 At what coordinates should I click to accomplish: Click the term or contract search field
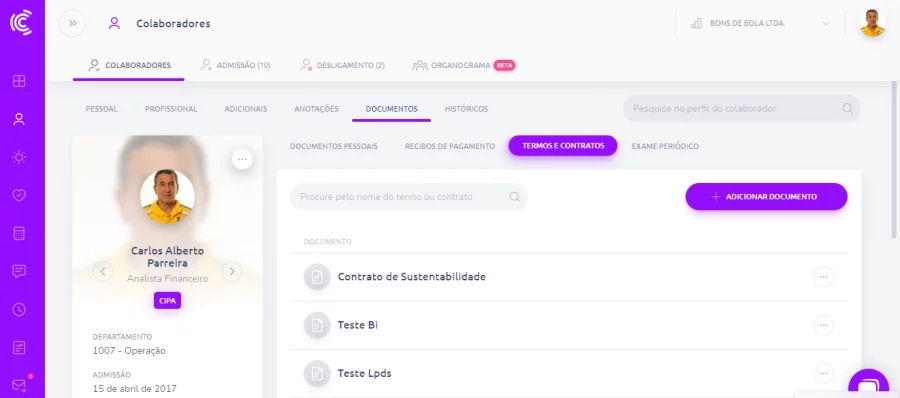click(409, 196)
